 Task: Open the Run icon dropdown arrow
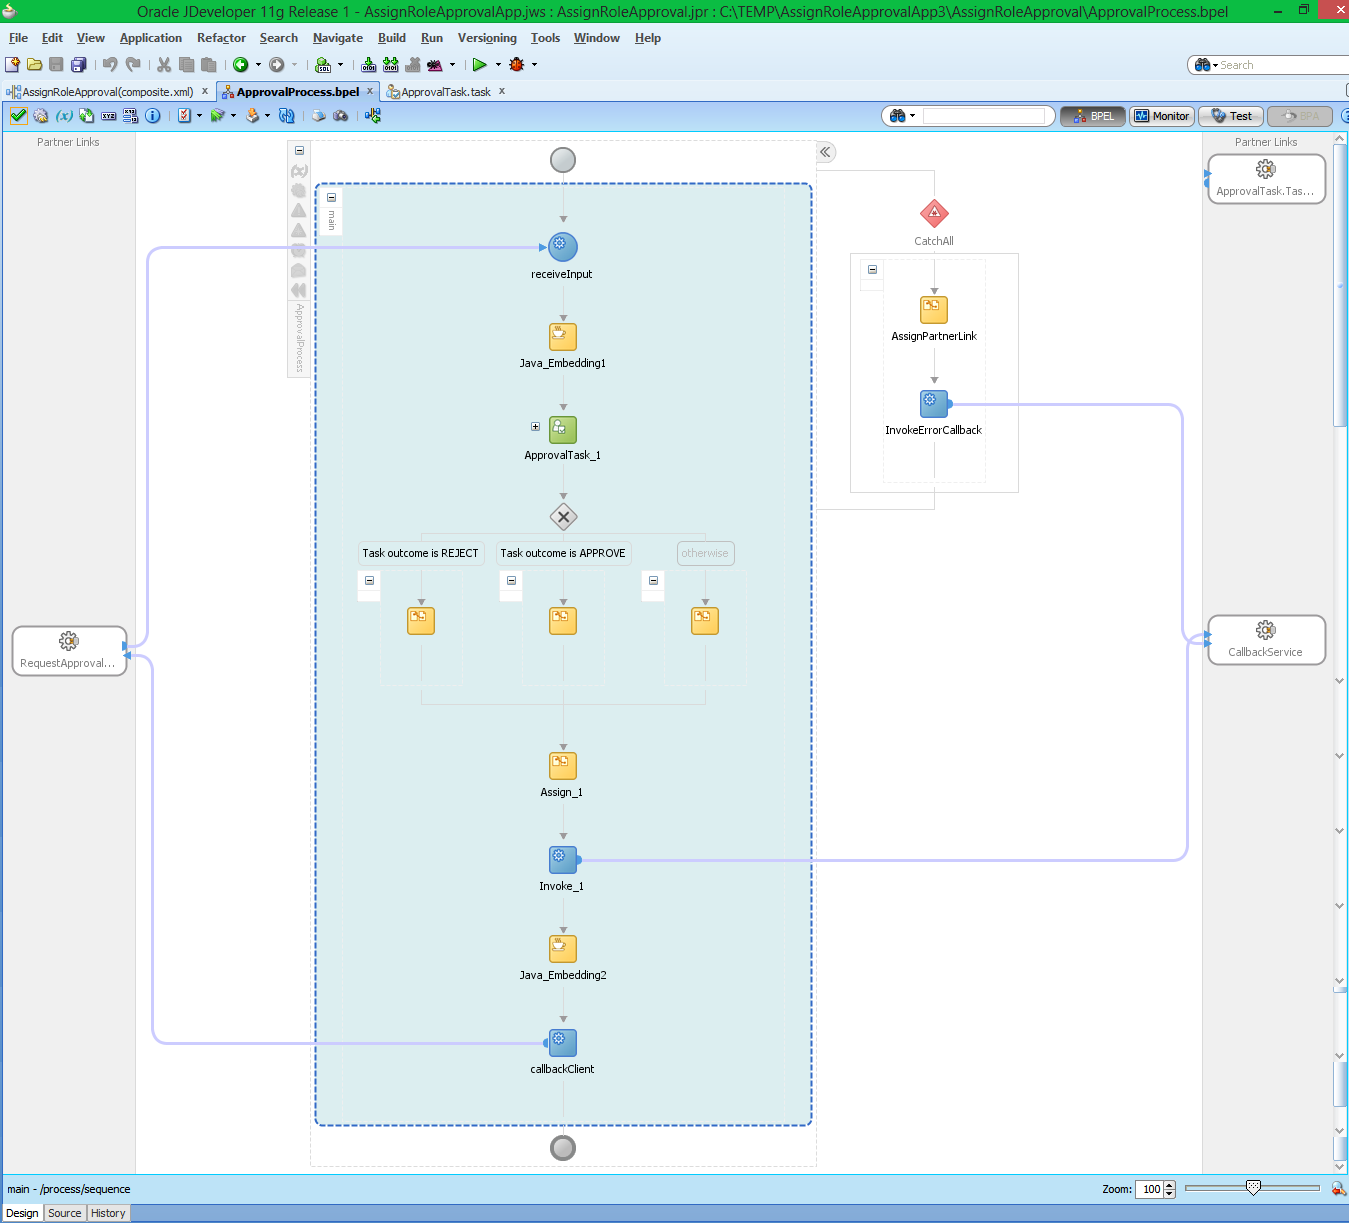498,64
